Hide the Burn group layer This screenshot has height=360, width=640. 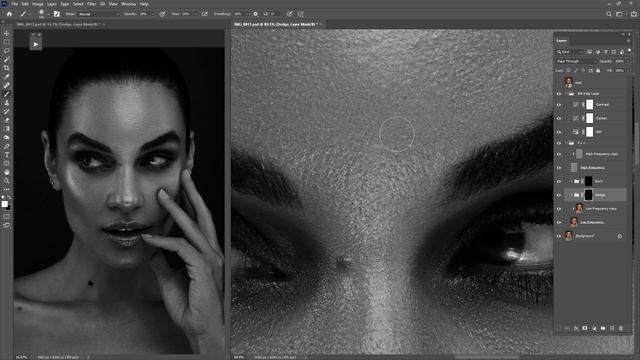(559, 181)
